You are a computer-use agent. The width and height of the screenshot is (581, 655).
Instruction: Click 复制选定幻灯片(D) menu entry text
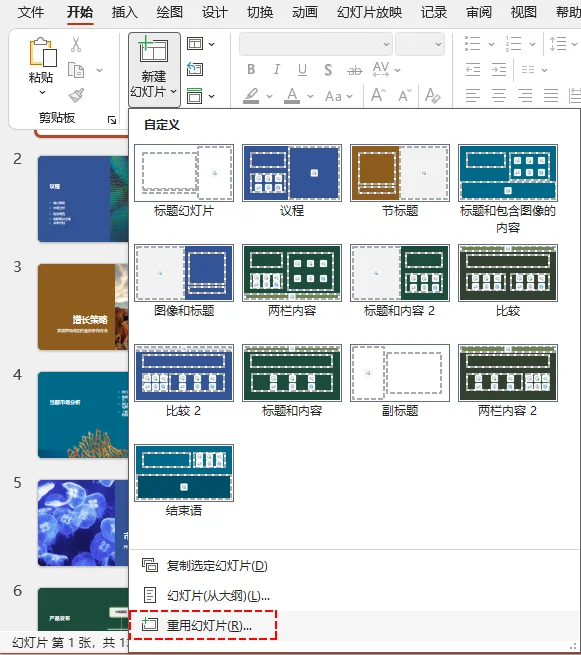click(x=217, y=566)
